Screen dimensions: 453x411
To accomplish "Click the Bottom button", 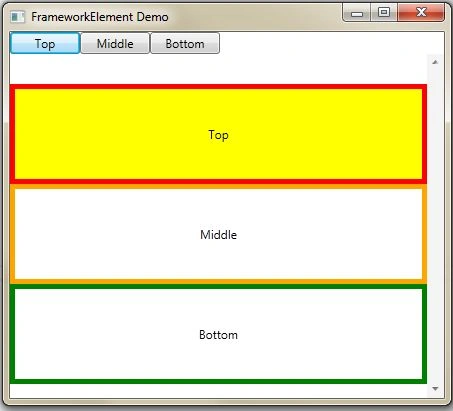I will (185, 43).
